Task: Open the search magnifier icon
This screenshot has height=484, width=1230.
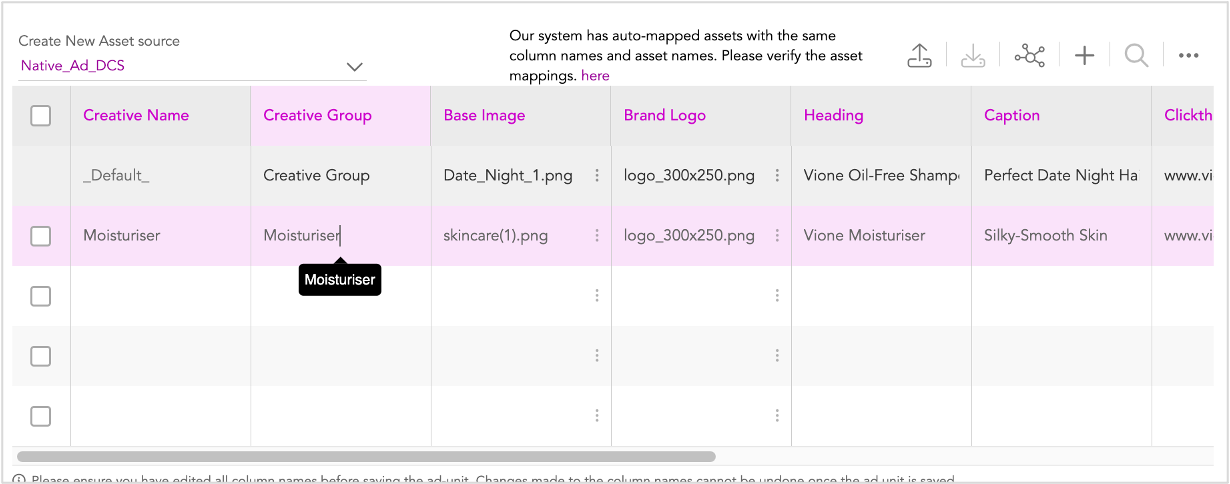Action: (1136, 56)
